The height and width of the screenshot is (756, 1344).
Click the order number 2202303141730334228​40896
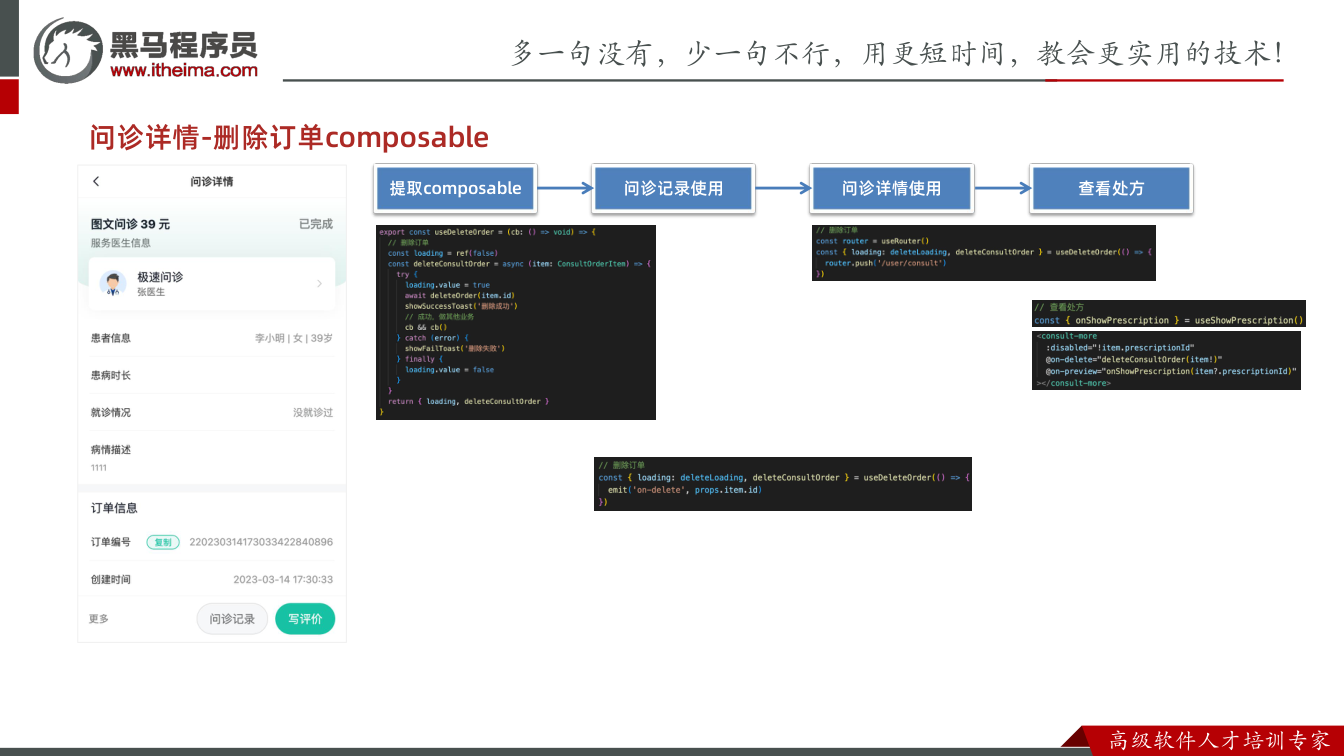pos(261,542)
